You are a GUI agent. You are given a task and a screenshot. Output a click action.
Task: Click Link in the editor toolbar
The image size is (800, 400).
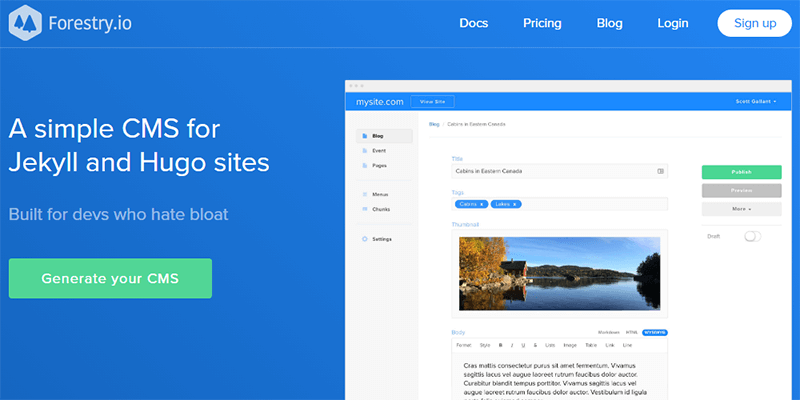[610, 345]
